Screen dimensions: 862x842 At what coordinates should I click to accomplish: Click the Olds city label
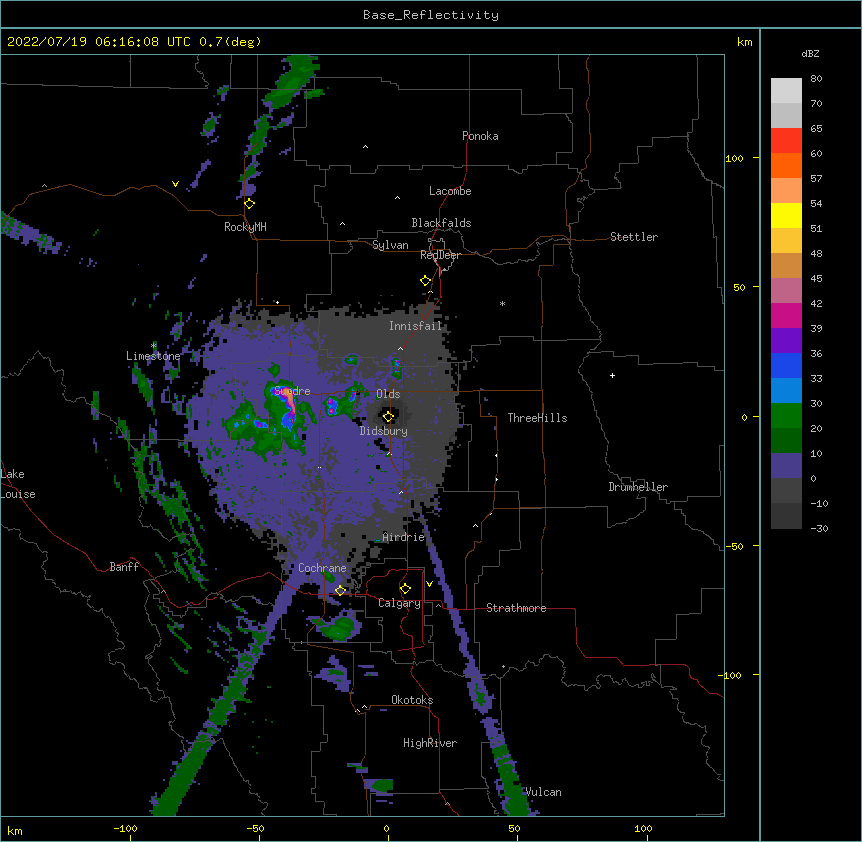pos(388,394)
